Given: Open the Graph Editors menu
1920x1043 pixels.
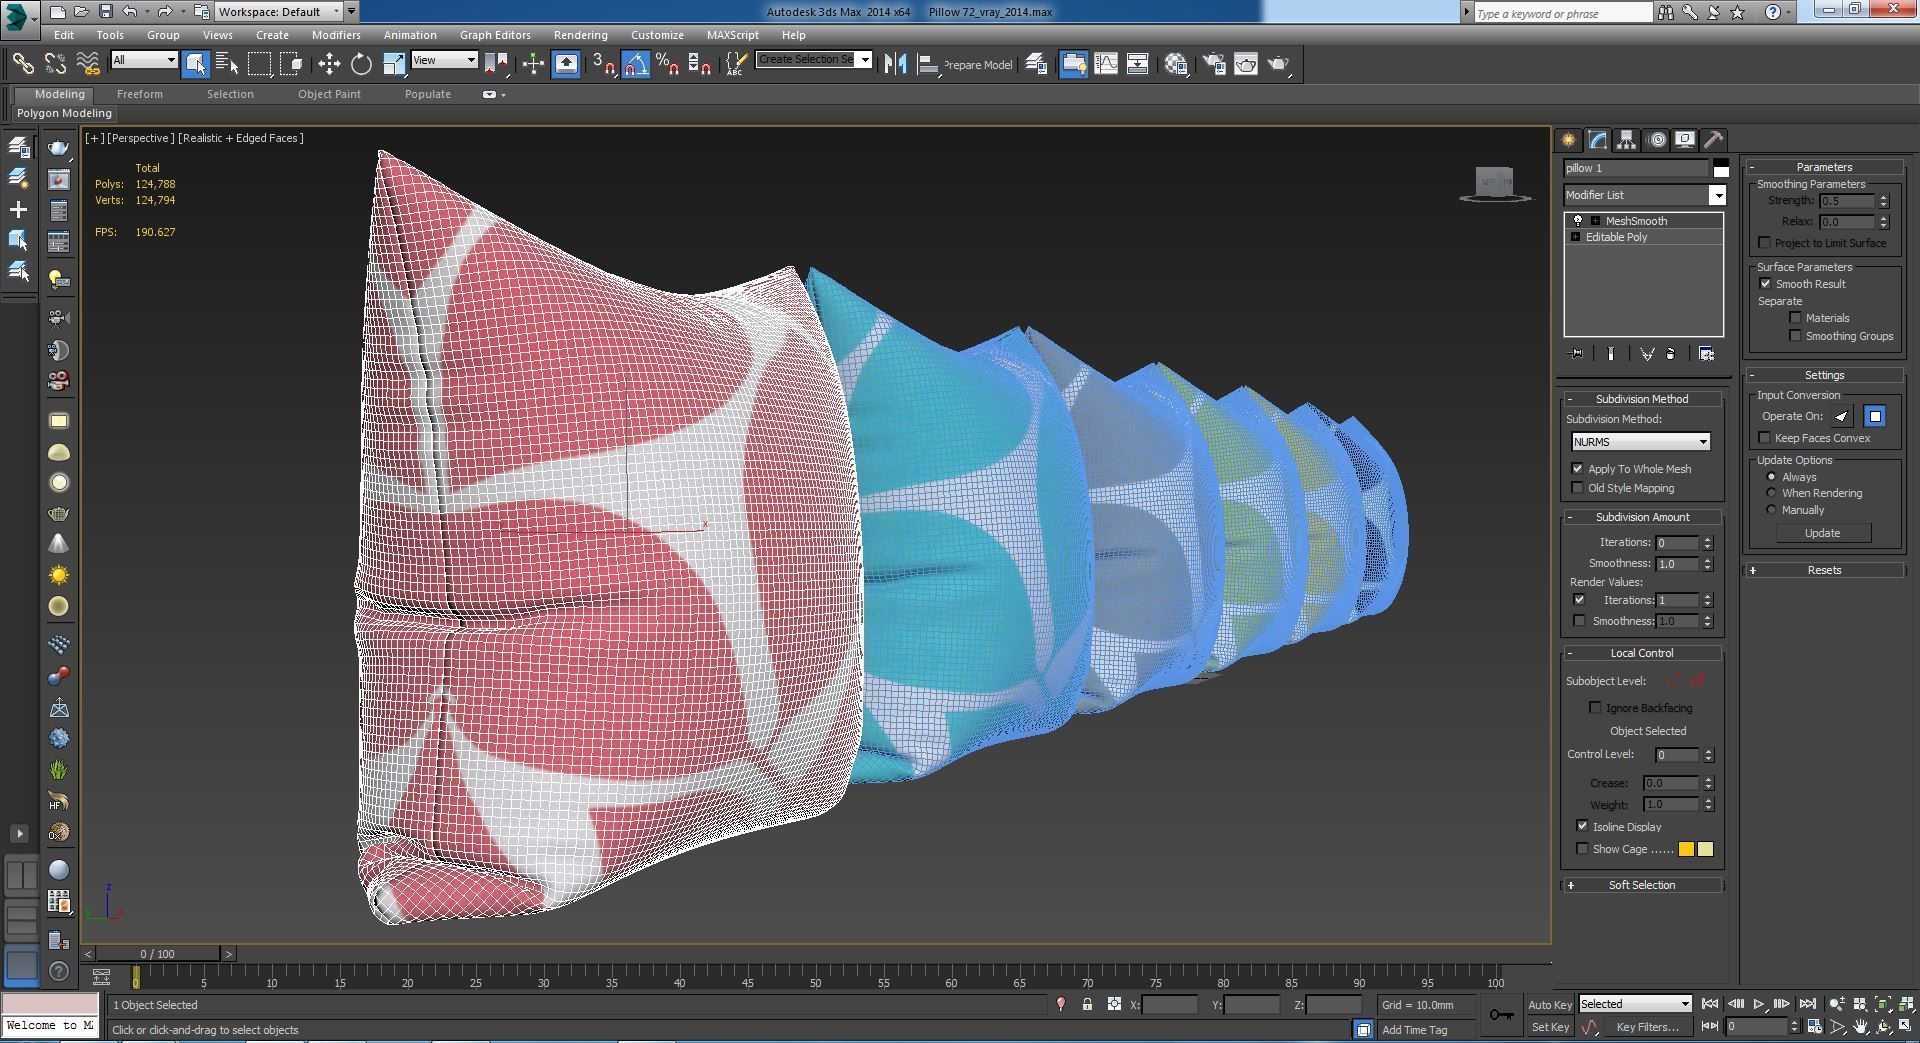Looking at the screenshot, I should 495,35.
